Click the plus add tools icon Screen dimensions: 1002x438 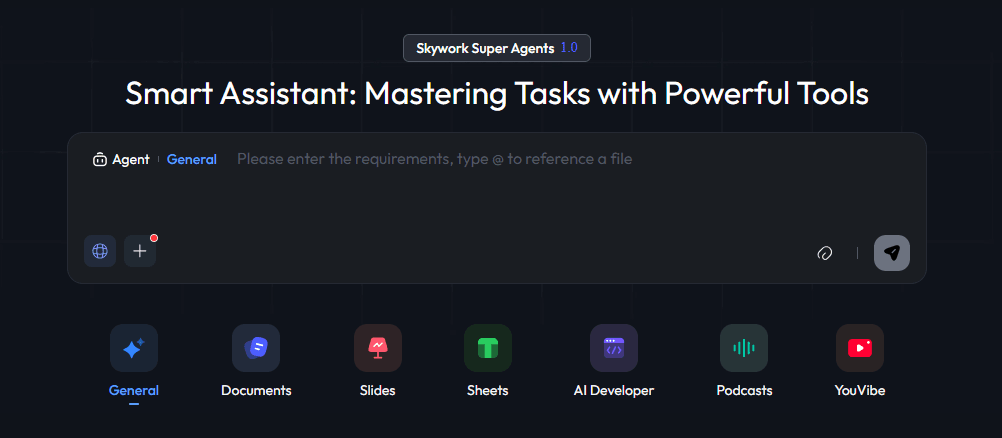coord(140,251)
